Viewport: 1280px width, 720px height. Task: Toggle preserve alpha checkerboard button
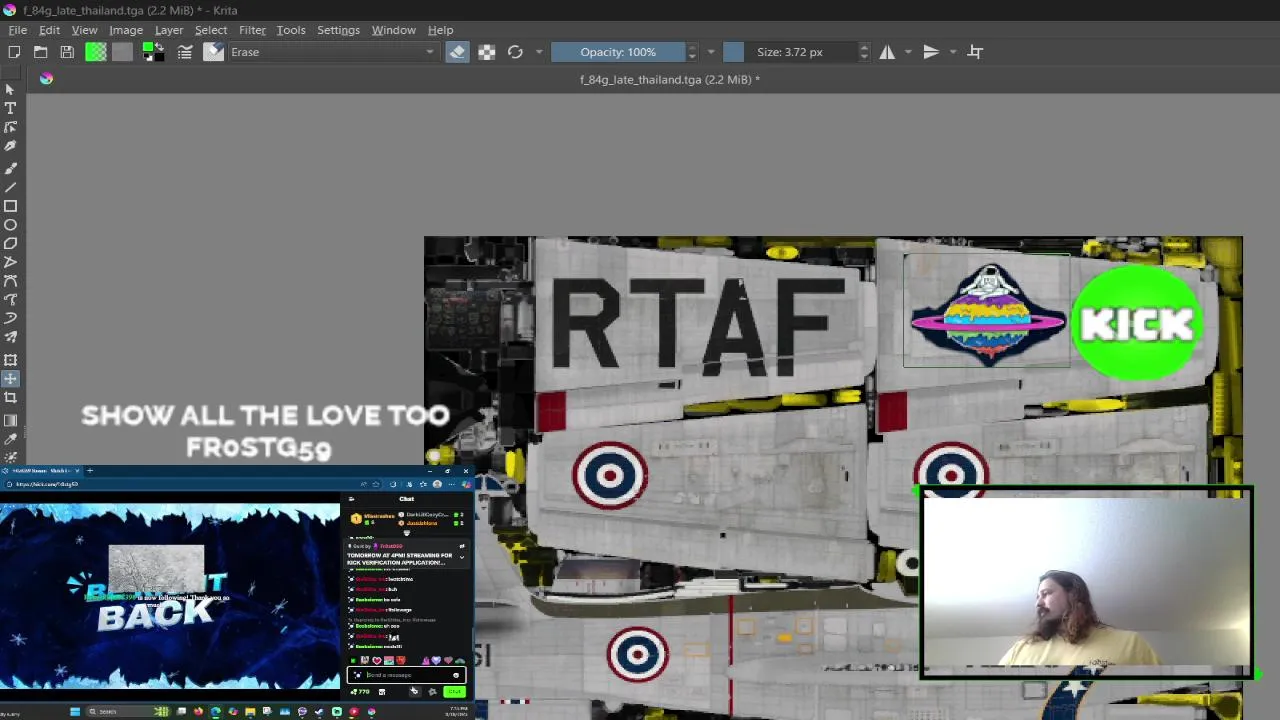486,52
